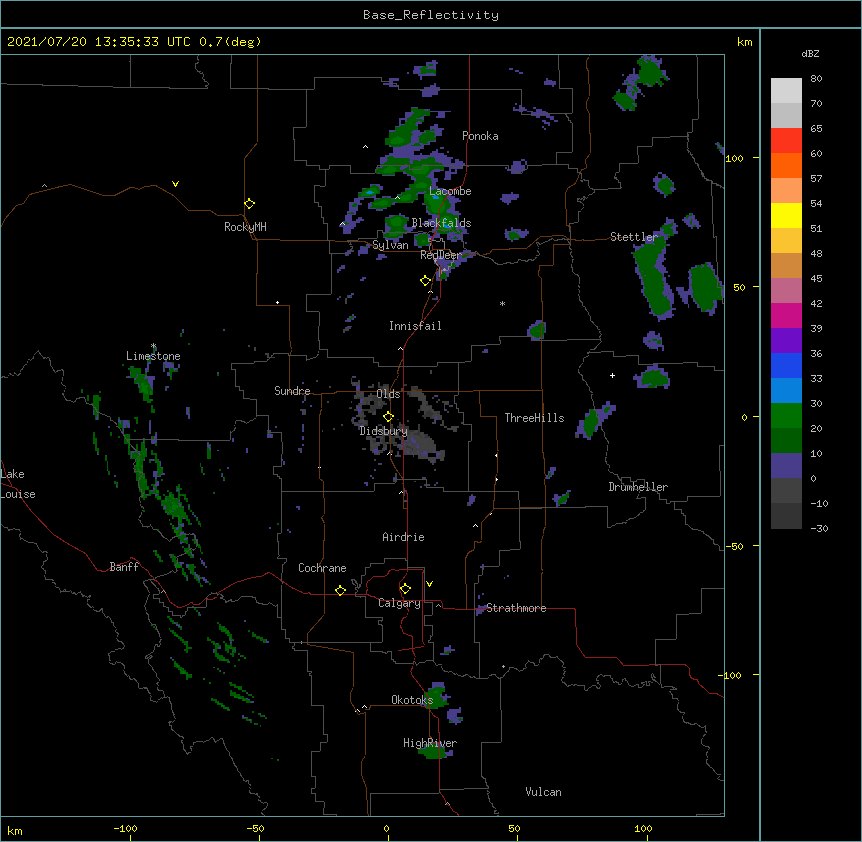The image size is (862, 842).
Task: Click the Banff town label
Action: click(124, 567)
